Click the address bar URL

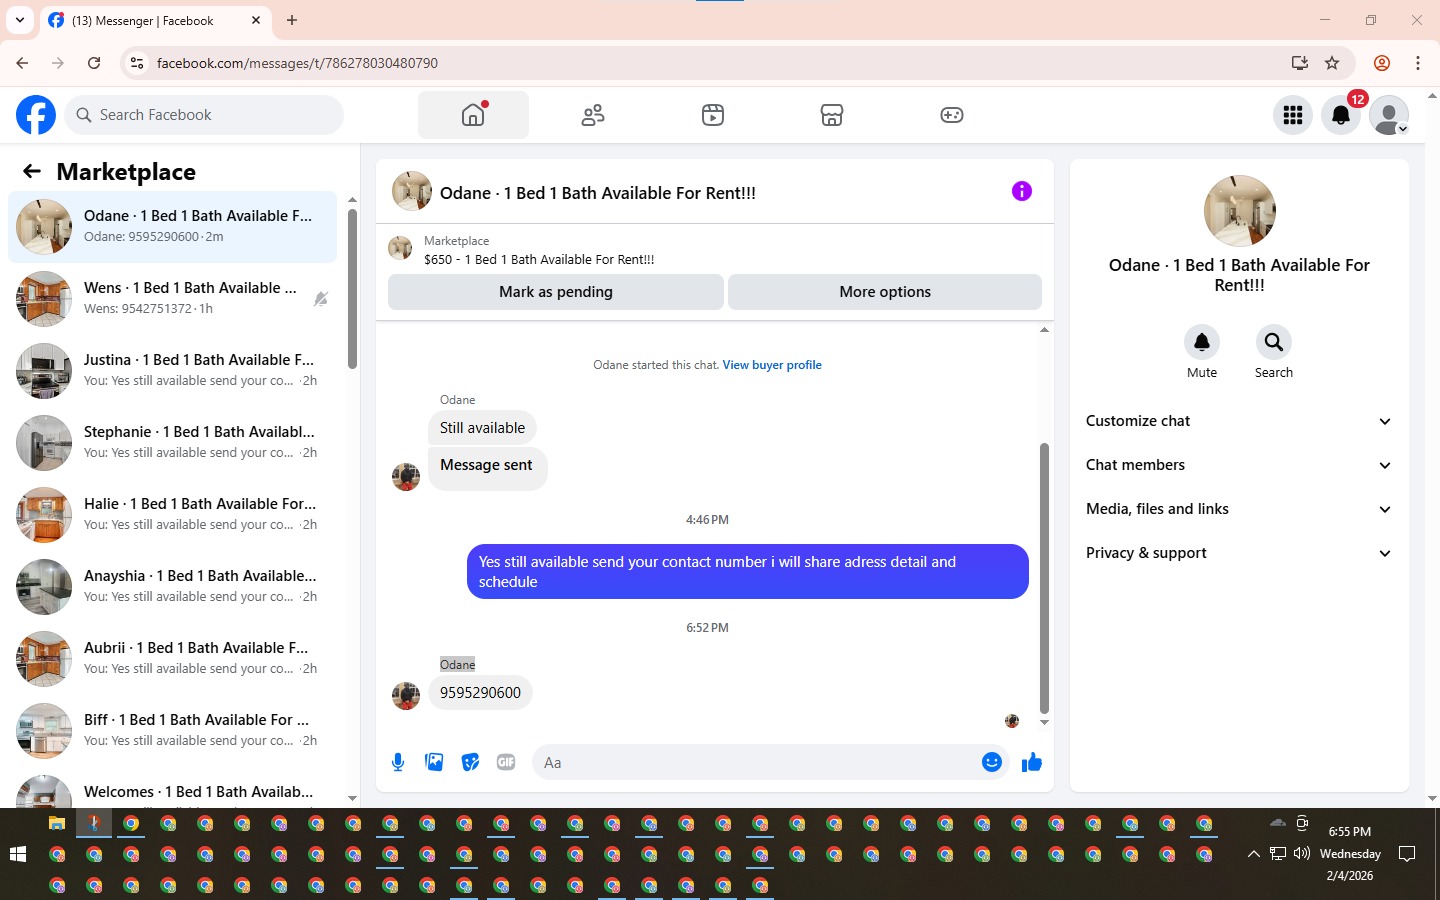tap(297, 63)
